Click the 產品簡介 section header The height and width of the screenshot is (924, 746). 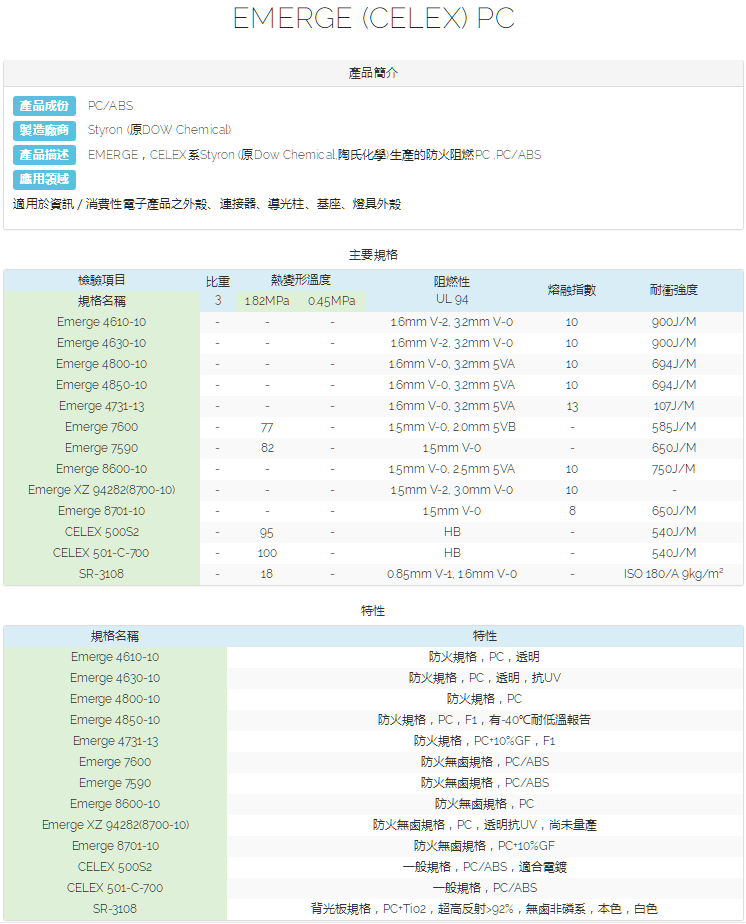(373, 73)
